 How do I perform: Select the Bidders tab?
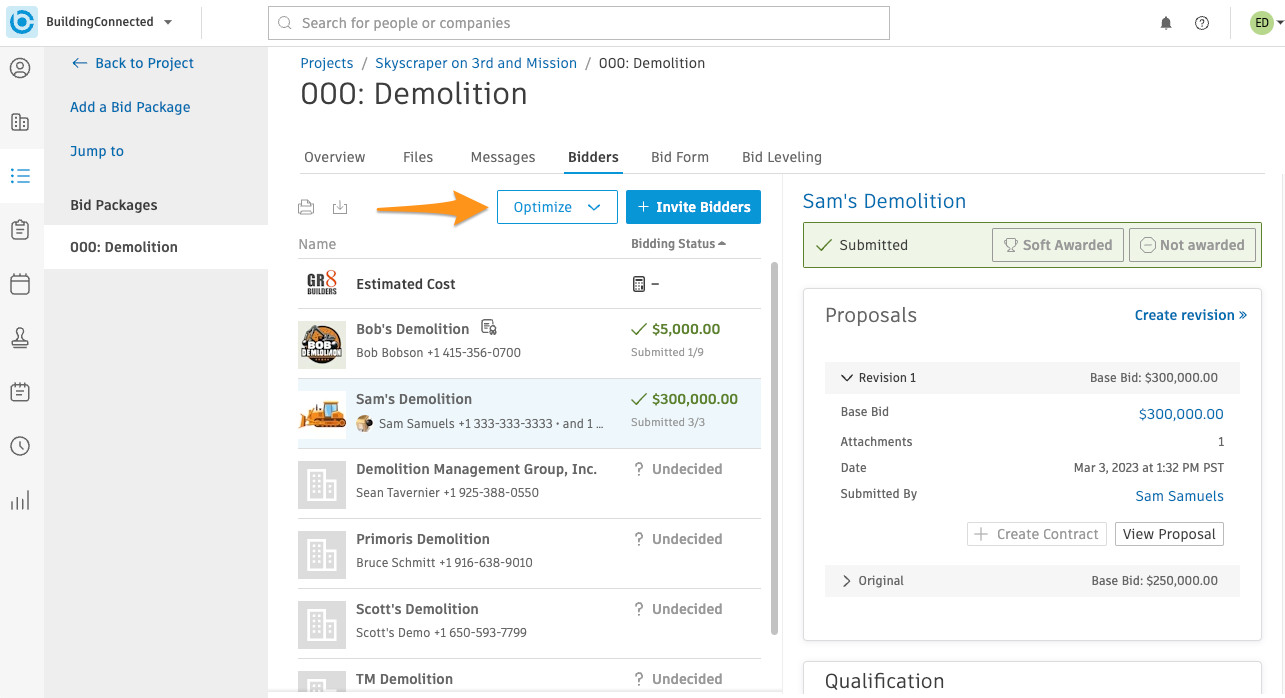coord(593,157)
